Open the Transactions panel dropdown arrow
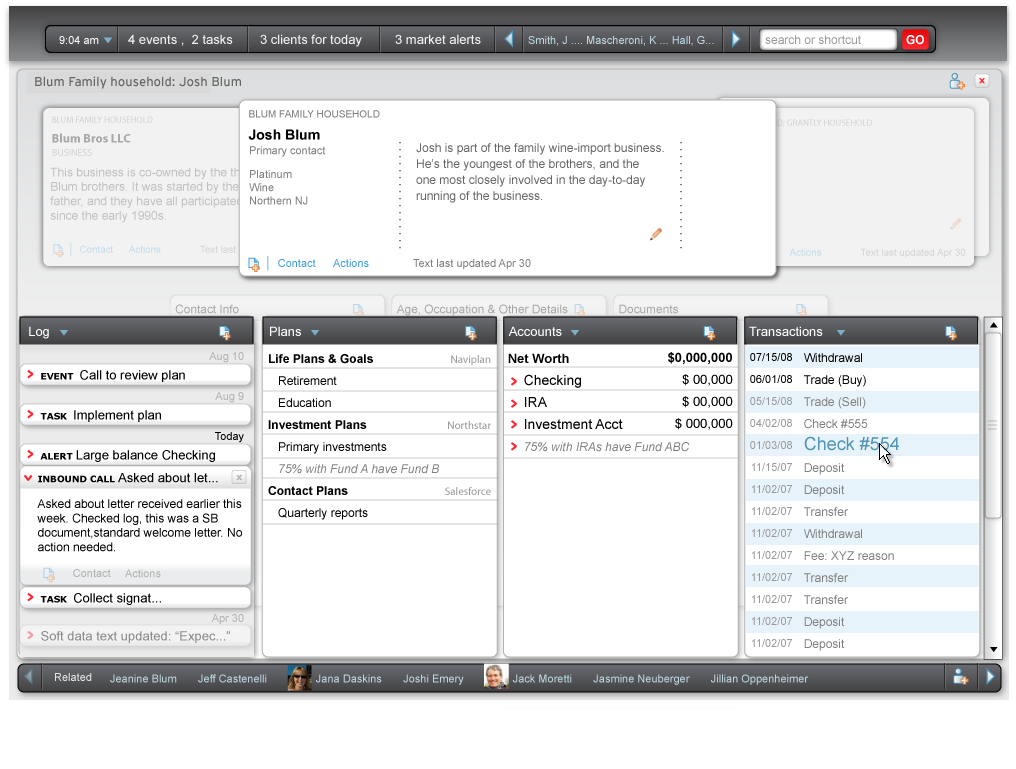This screenshot has height=769, width=1016. 840,332
